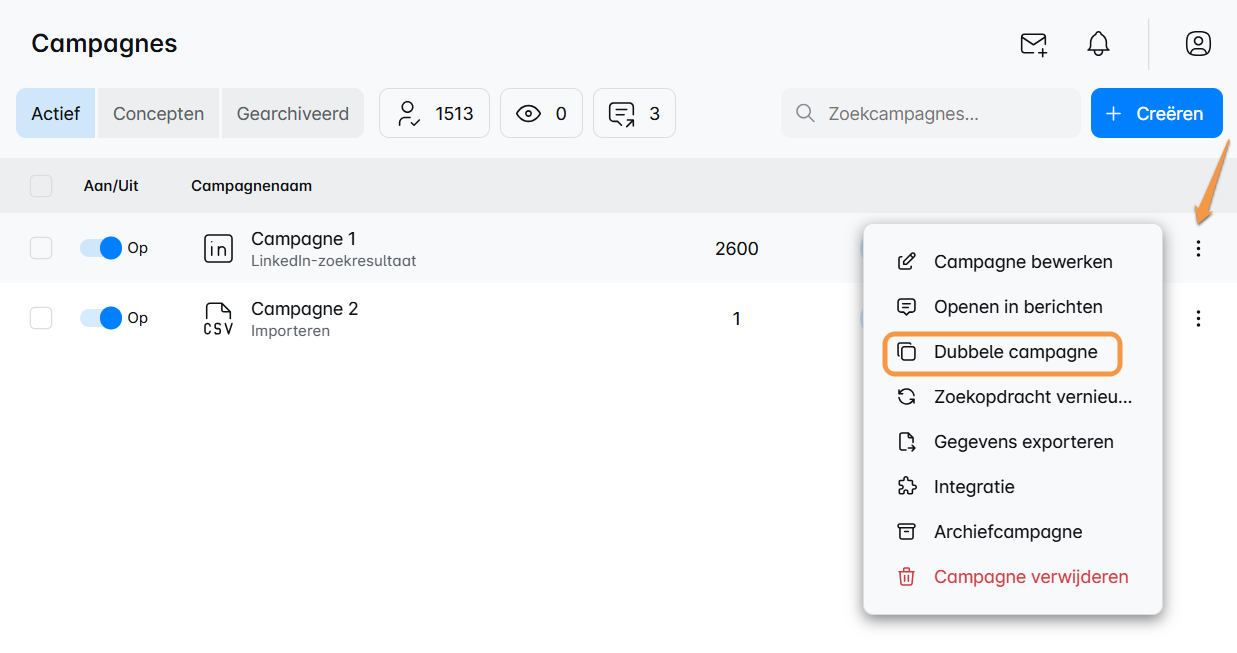Click the CSV file icon for Campagne 2
Viewport: 1237px width, 653px height.
(x=218, y=319)
